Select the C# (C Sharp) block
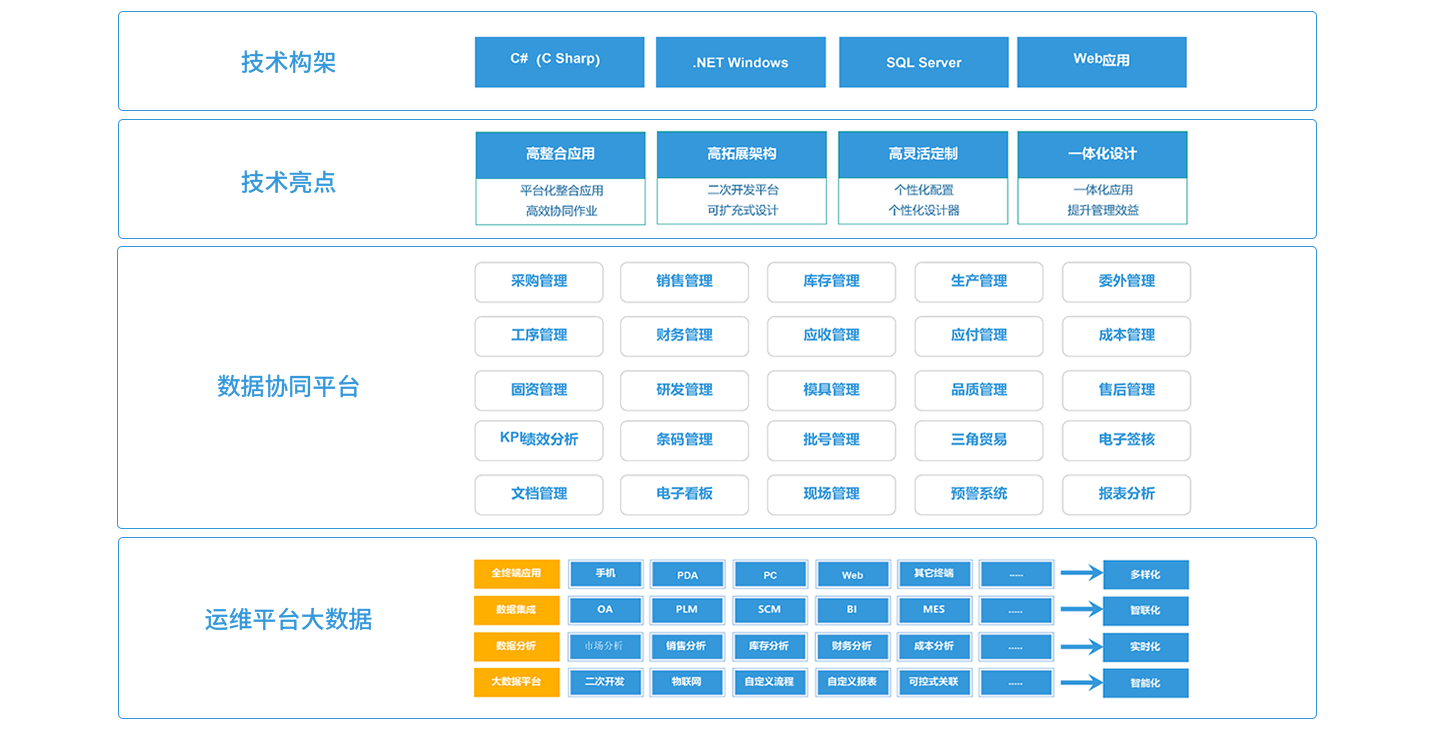Image resolution: width=1440 pixels, height=735 pixels. (x=559, y=62)
